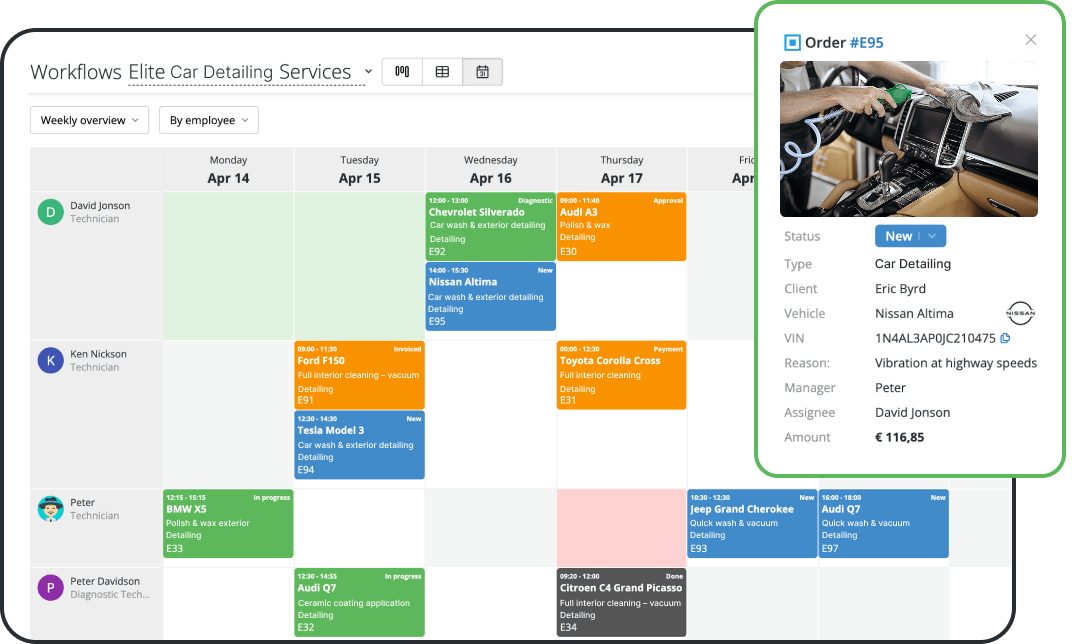Open the Weekly overview dropdown
The height and width of the screenshot is (644, 1092).
89,119
